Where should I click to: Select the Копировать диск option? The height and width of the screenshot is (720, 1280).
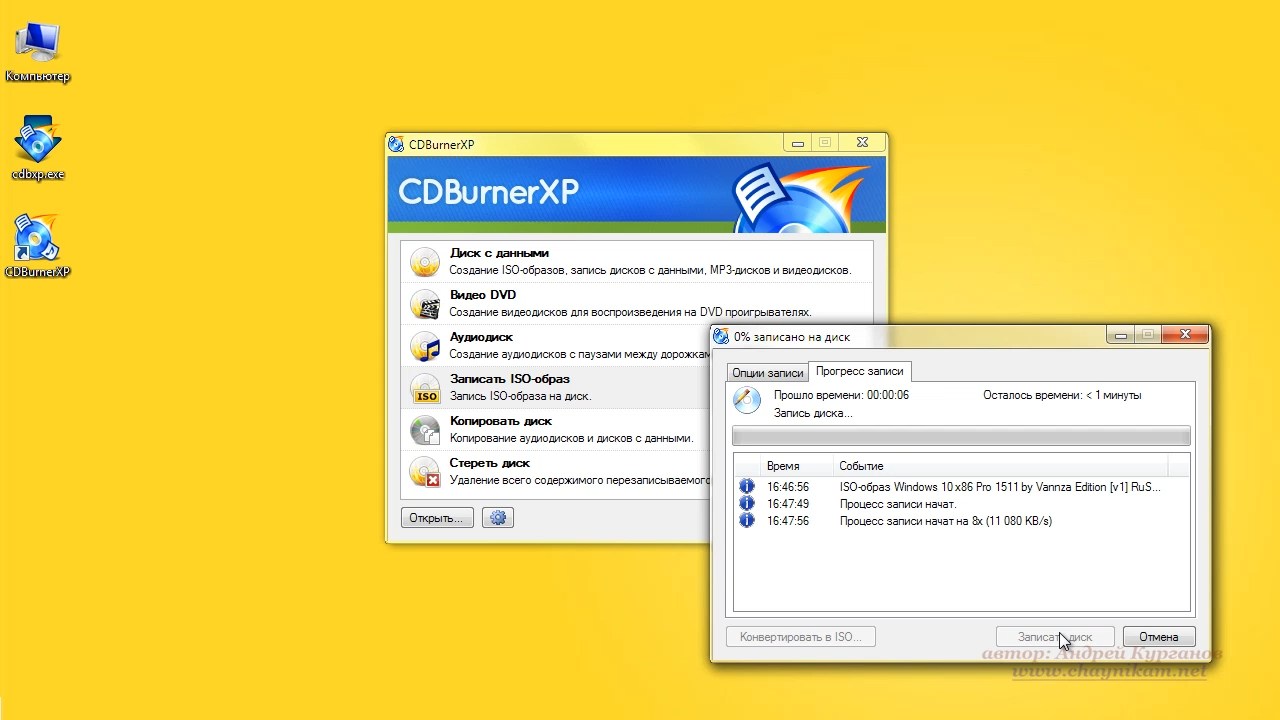click(x=556, y=430)
